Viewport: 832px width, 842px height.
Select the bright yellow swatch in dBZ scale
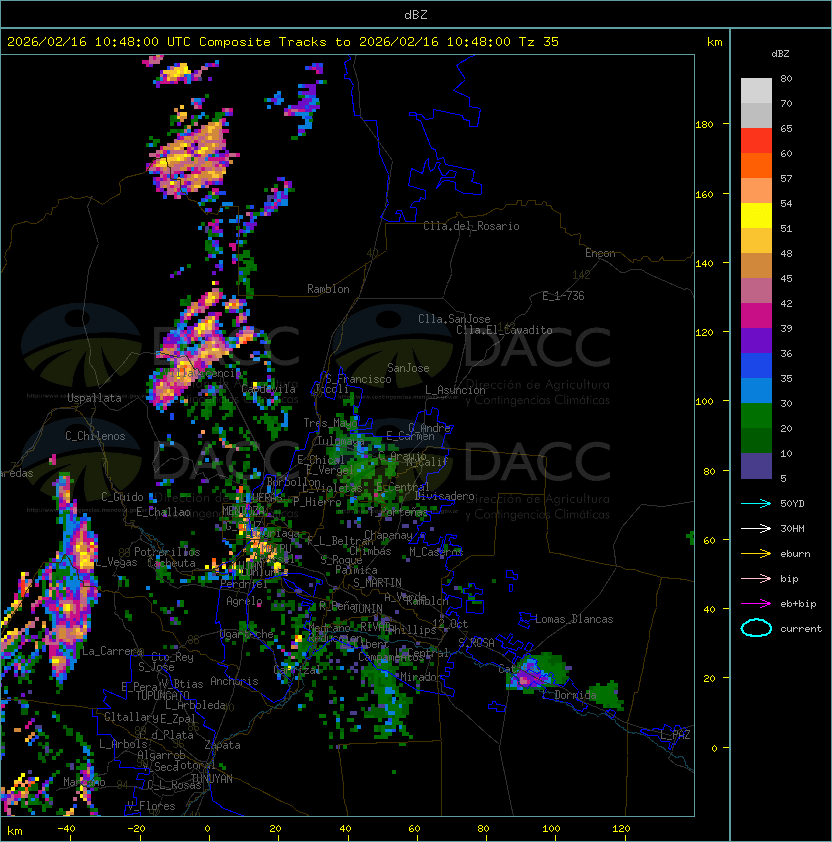(756, 216)
